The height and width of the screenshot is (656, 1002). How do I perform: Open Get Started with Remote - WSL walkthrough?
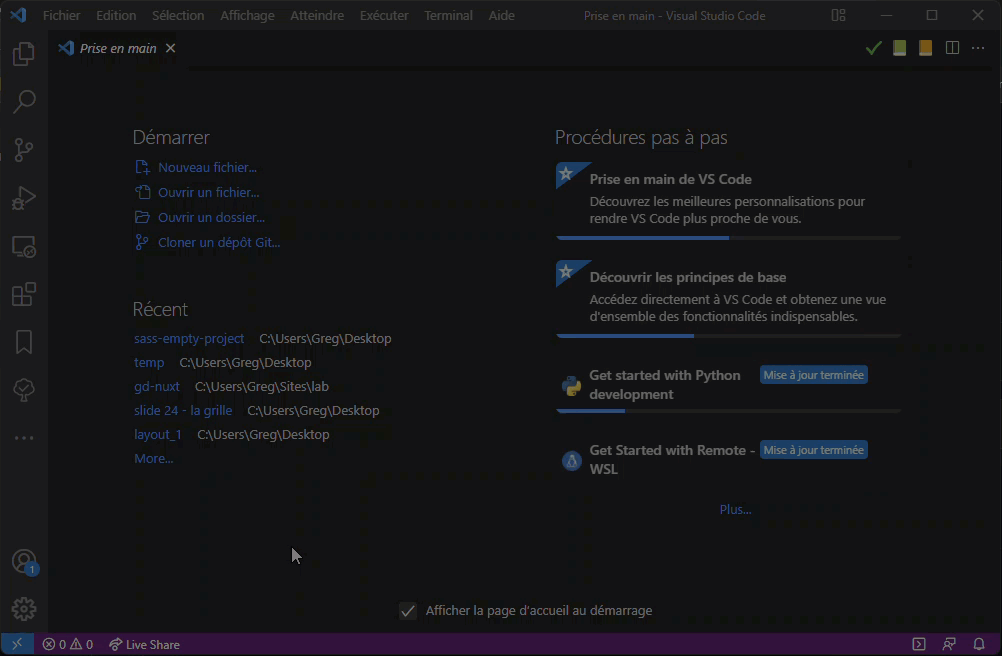pos(728,459)
